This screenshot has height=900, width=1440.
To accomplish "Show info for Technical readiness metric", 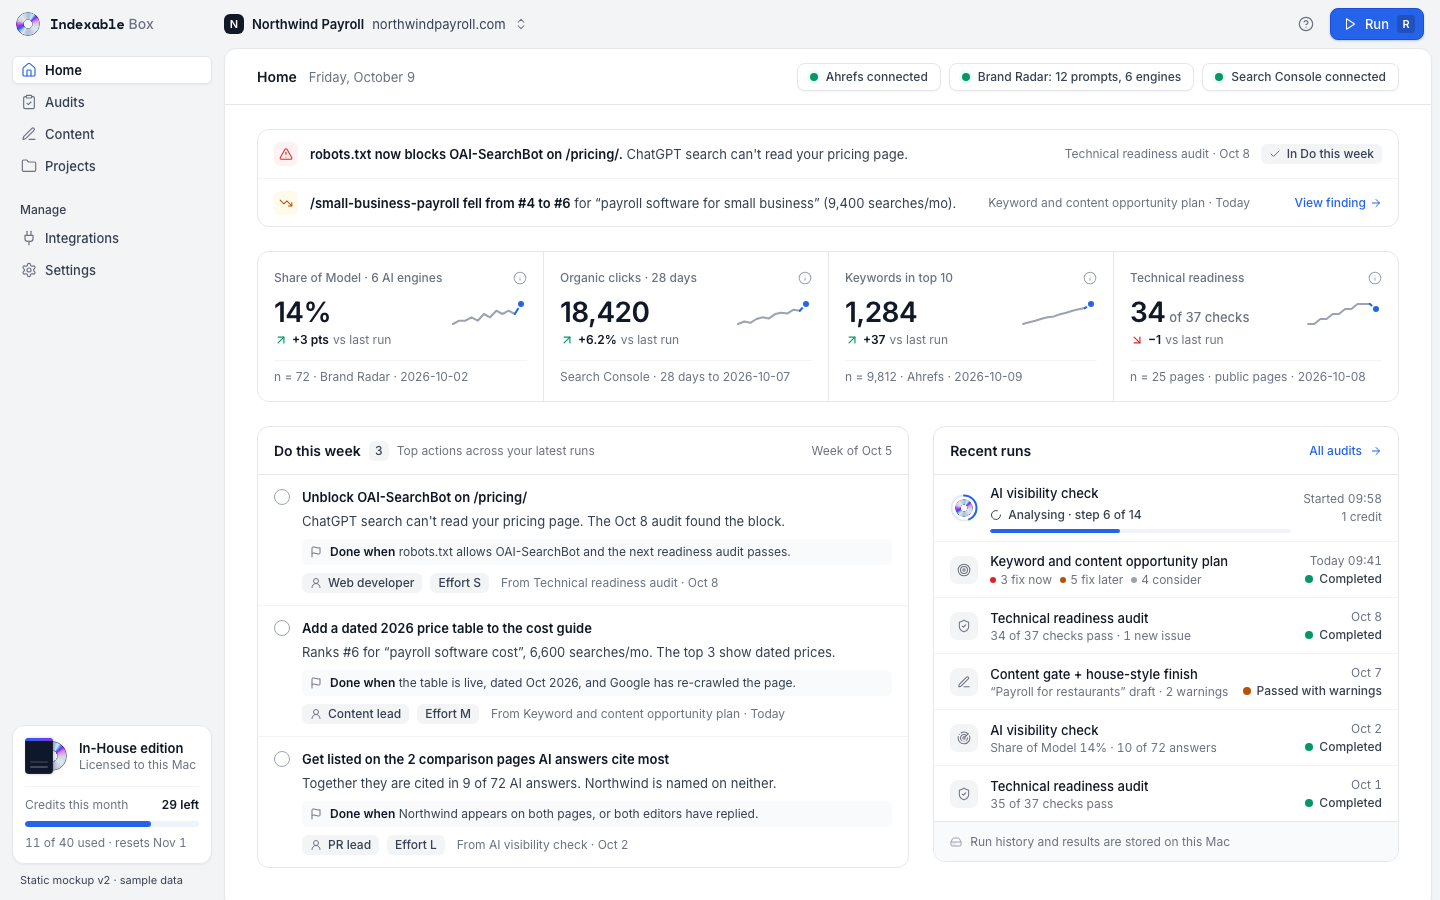I will (x=1375, y=278).
